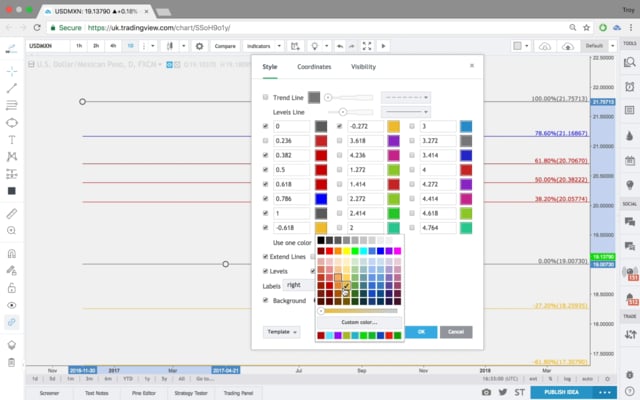Click the undo arrow in toolbar
Image resolution: width=640 pixels, height=400 pixels.
point(340,46)
